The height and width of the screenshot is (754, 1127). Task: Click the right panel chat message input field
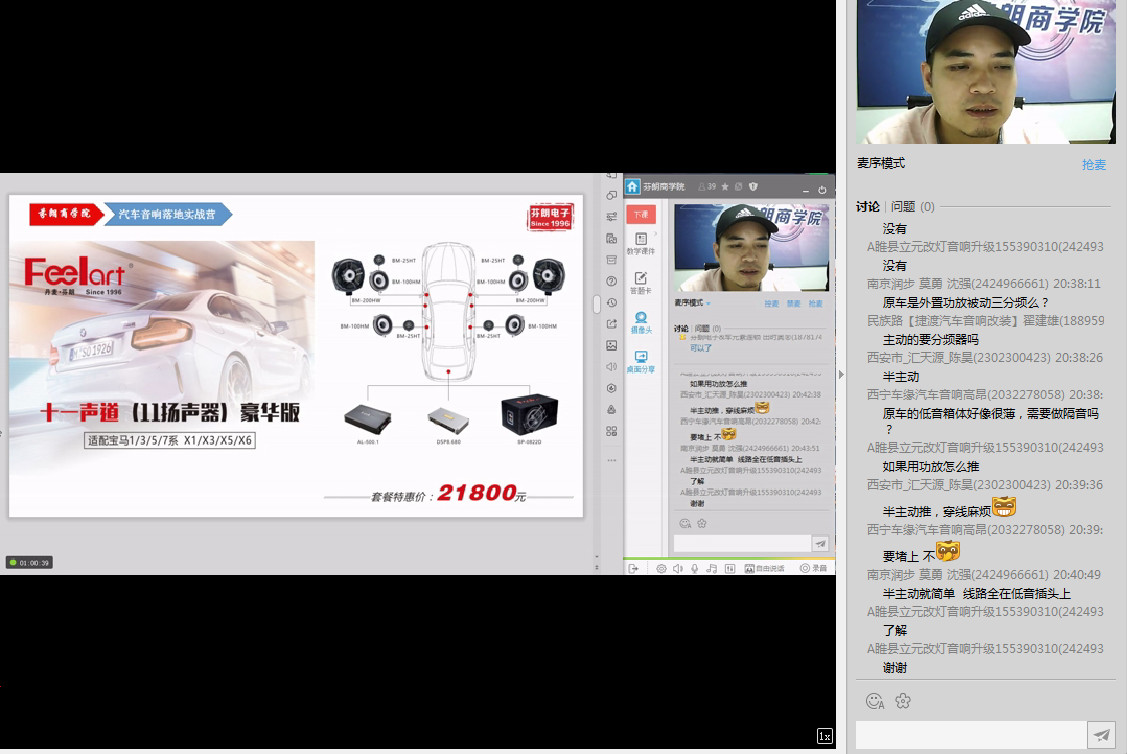tap(970, 735)
